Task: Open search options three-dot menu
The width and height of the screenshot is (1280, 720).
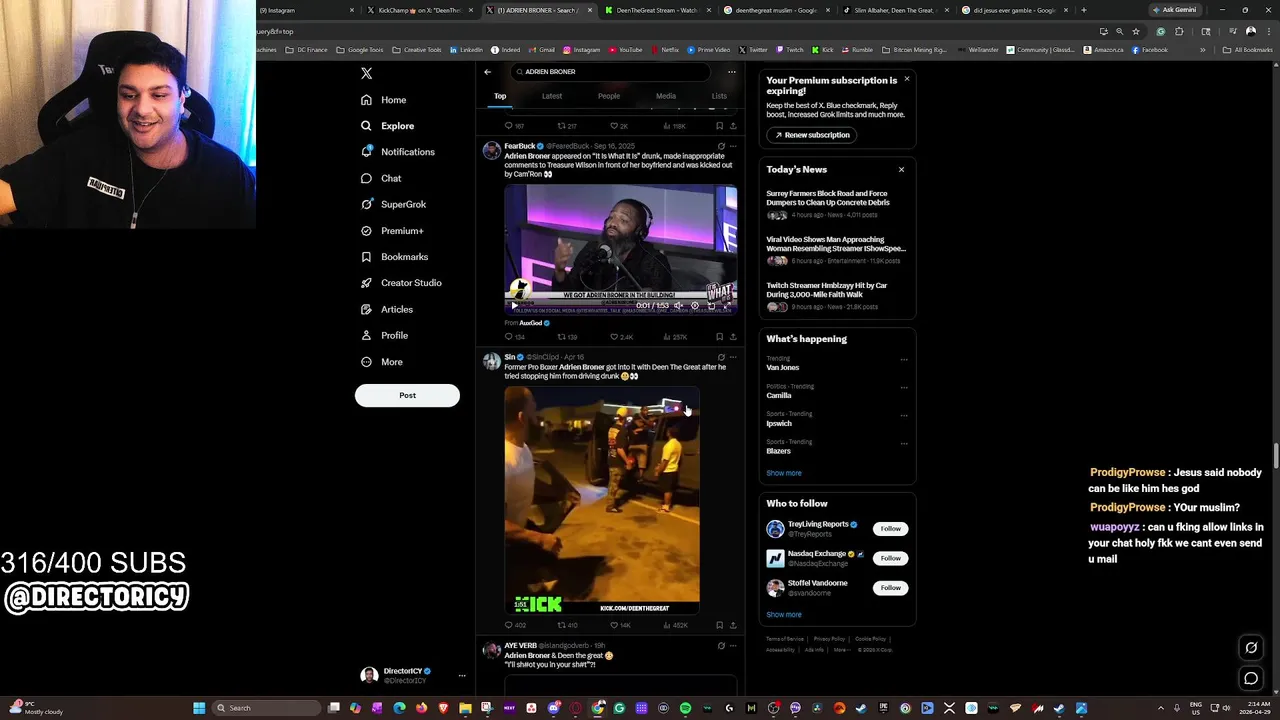Action: pos(731,72)
